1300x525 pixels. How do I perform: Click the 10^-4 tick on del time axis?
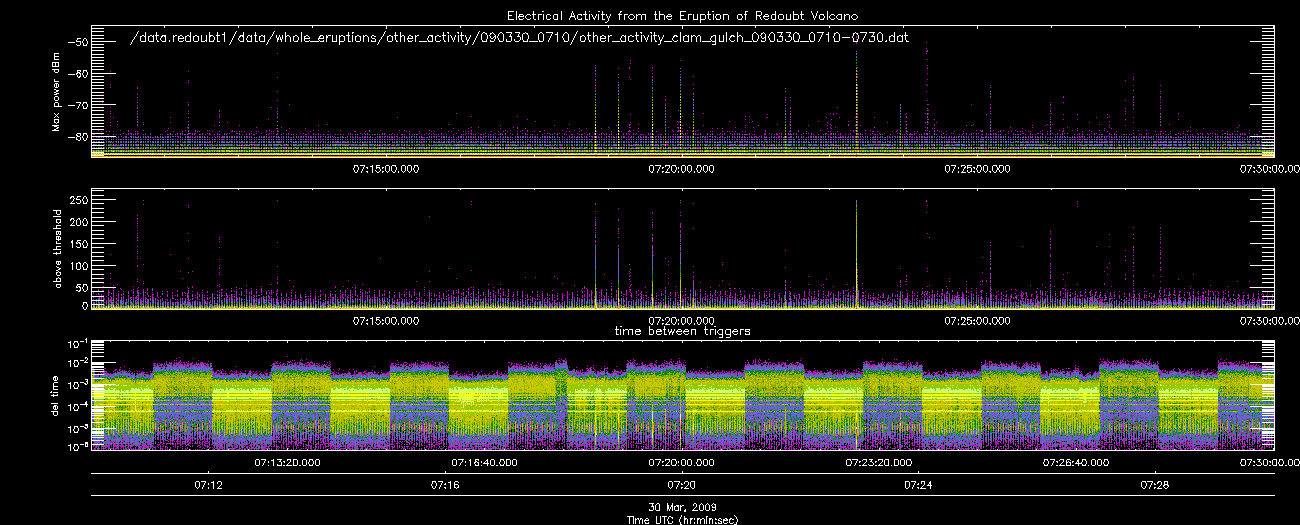pyautogui.click(x=78, y=405)
